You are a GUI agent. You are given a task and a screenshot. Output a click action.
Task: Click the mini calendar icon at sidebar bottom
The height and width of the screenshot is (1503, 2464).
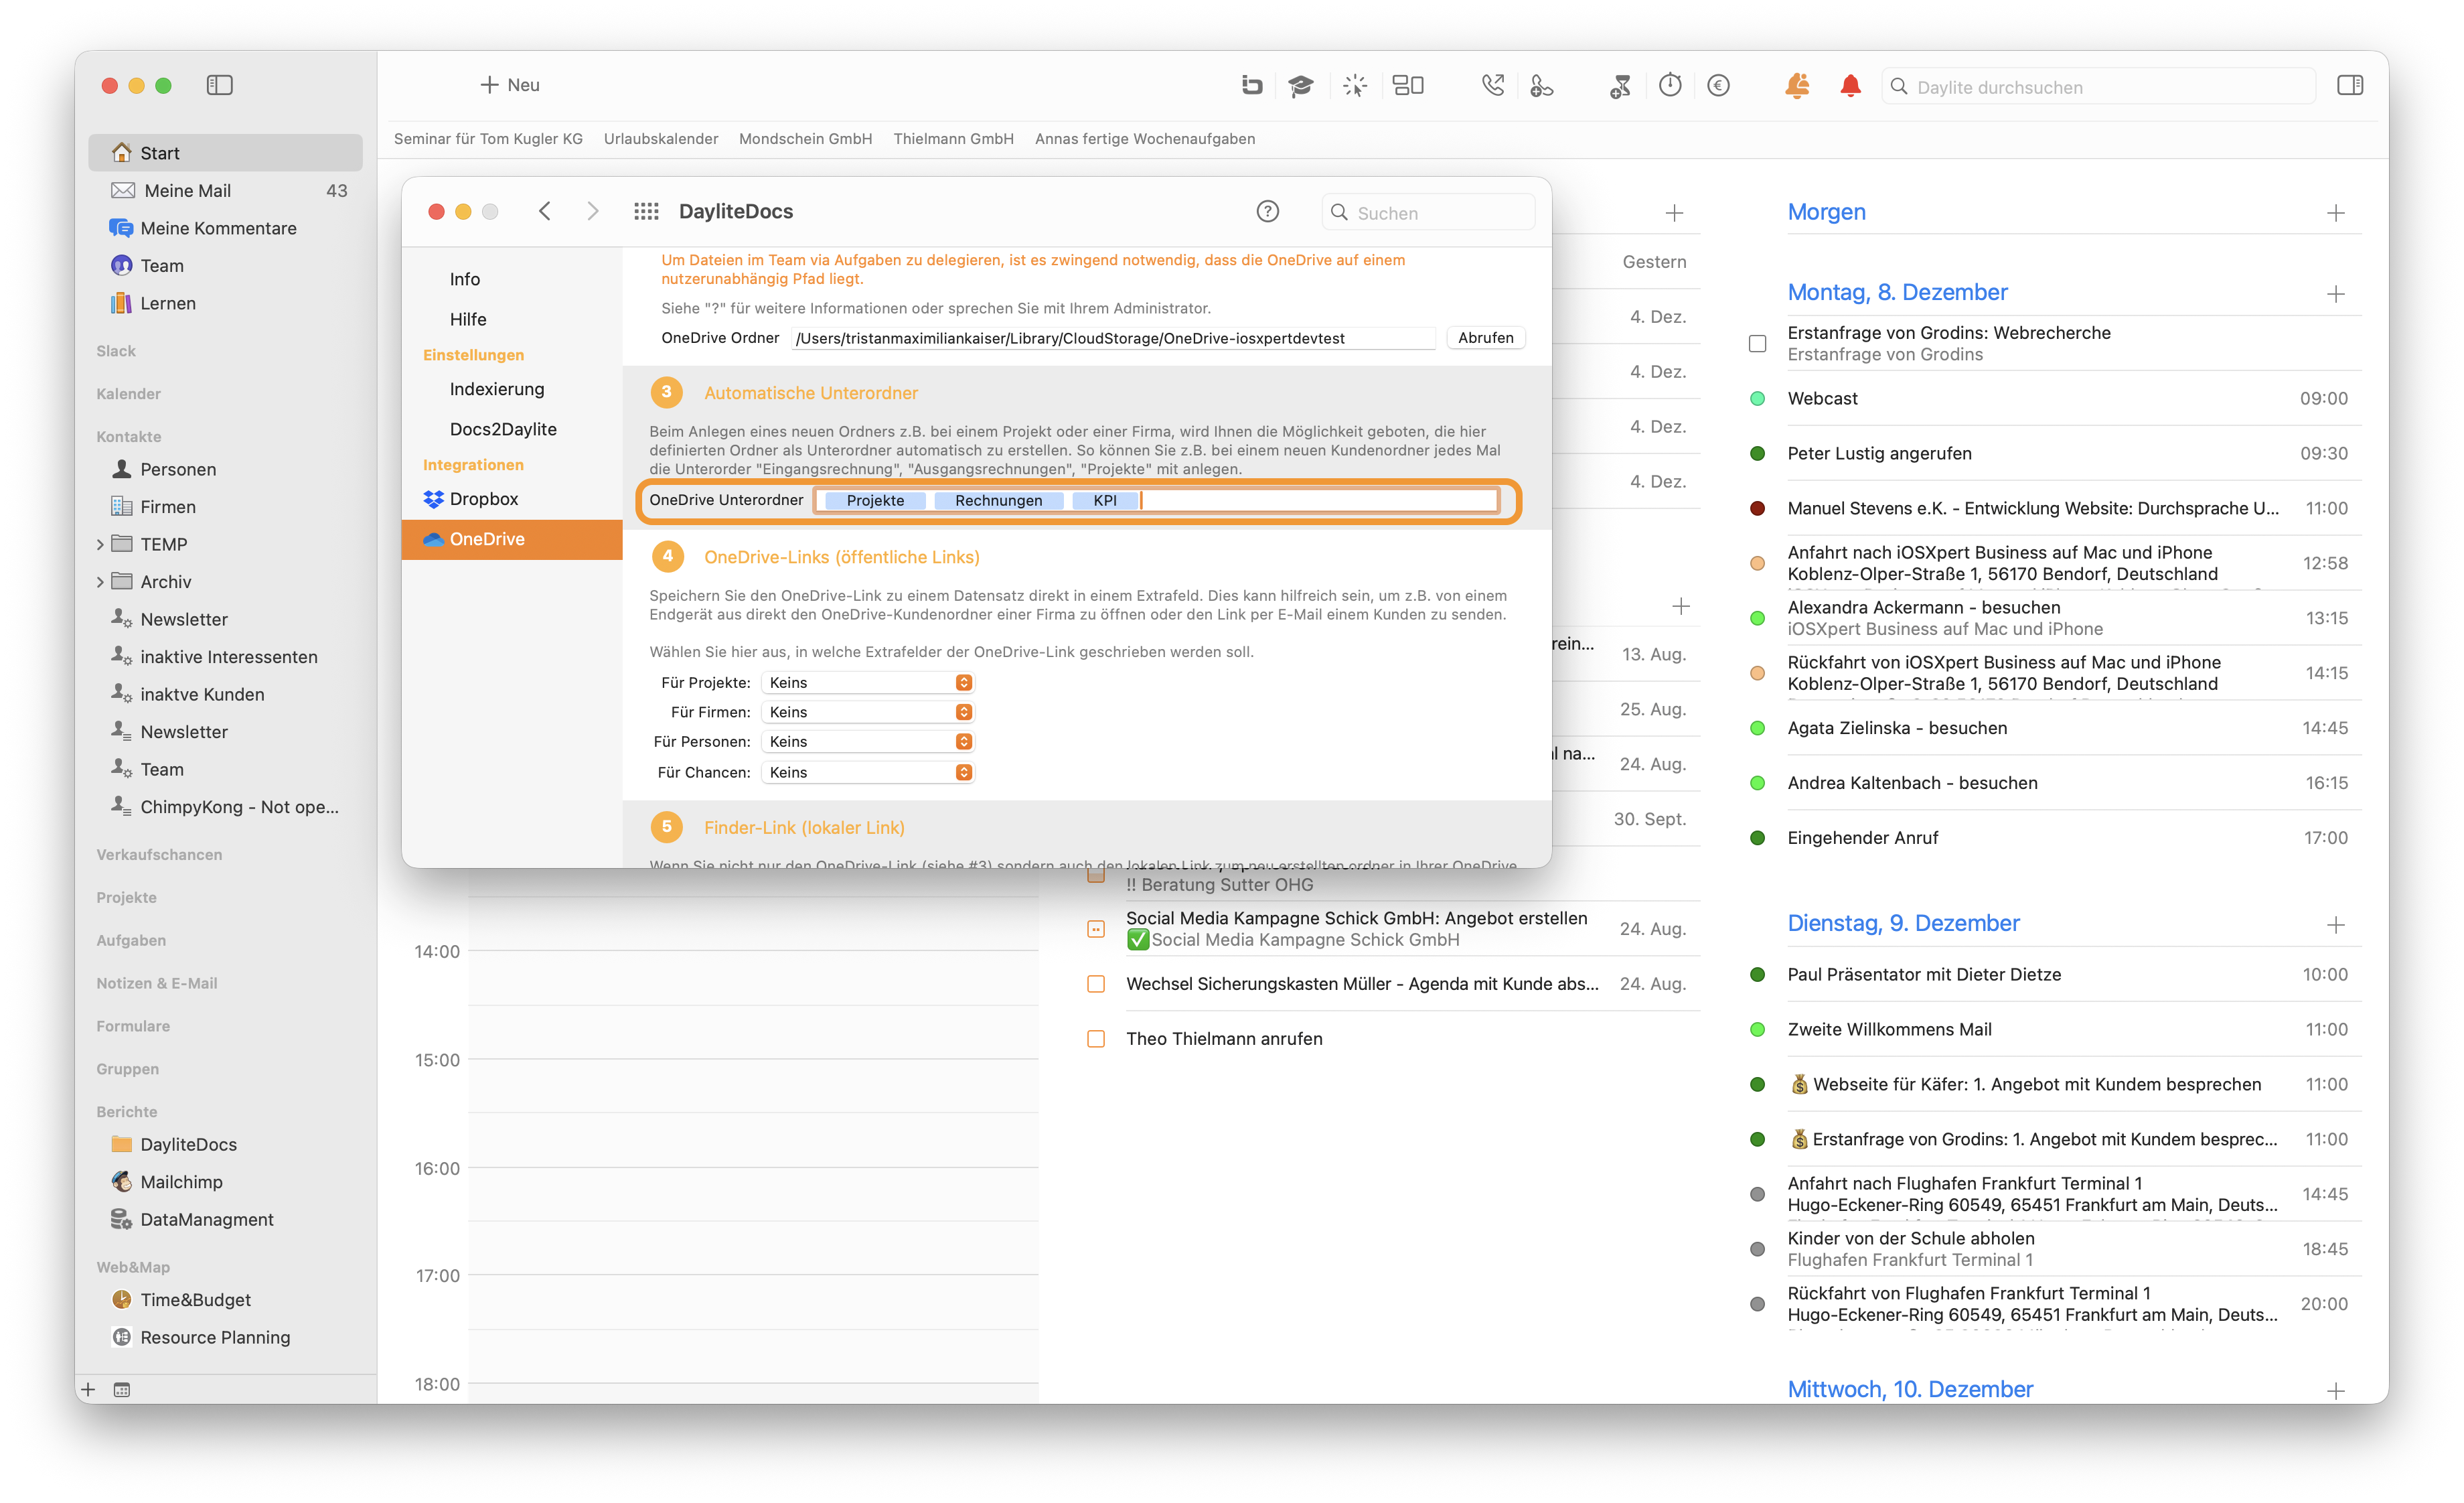(122, 1389)
